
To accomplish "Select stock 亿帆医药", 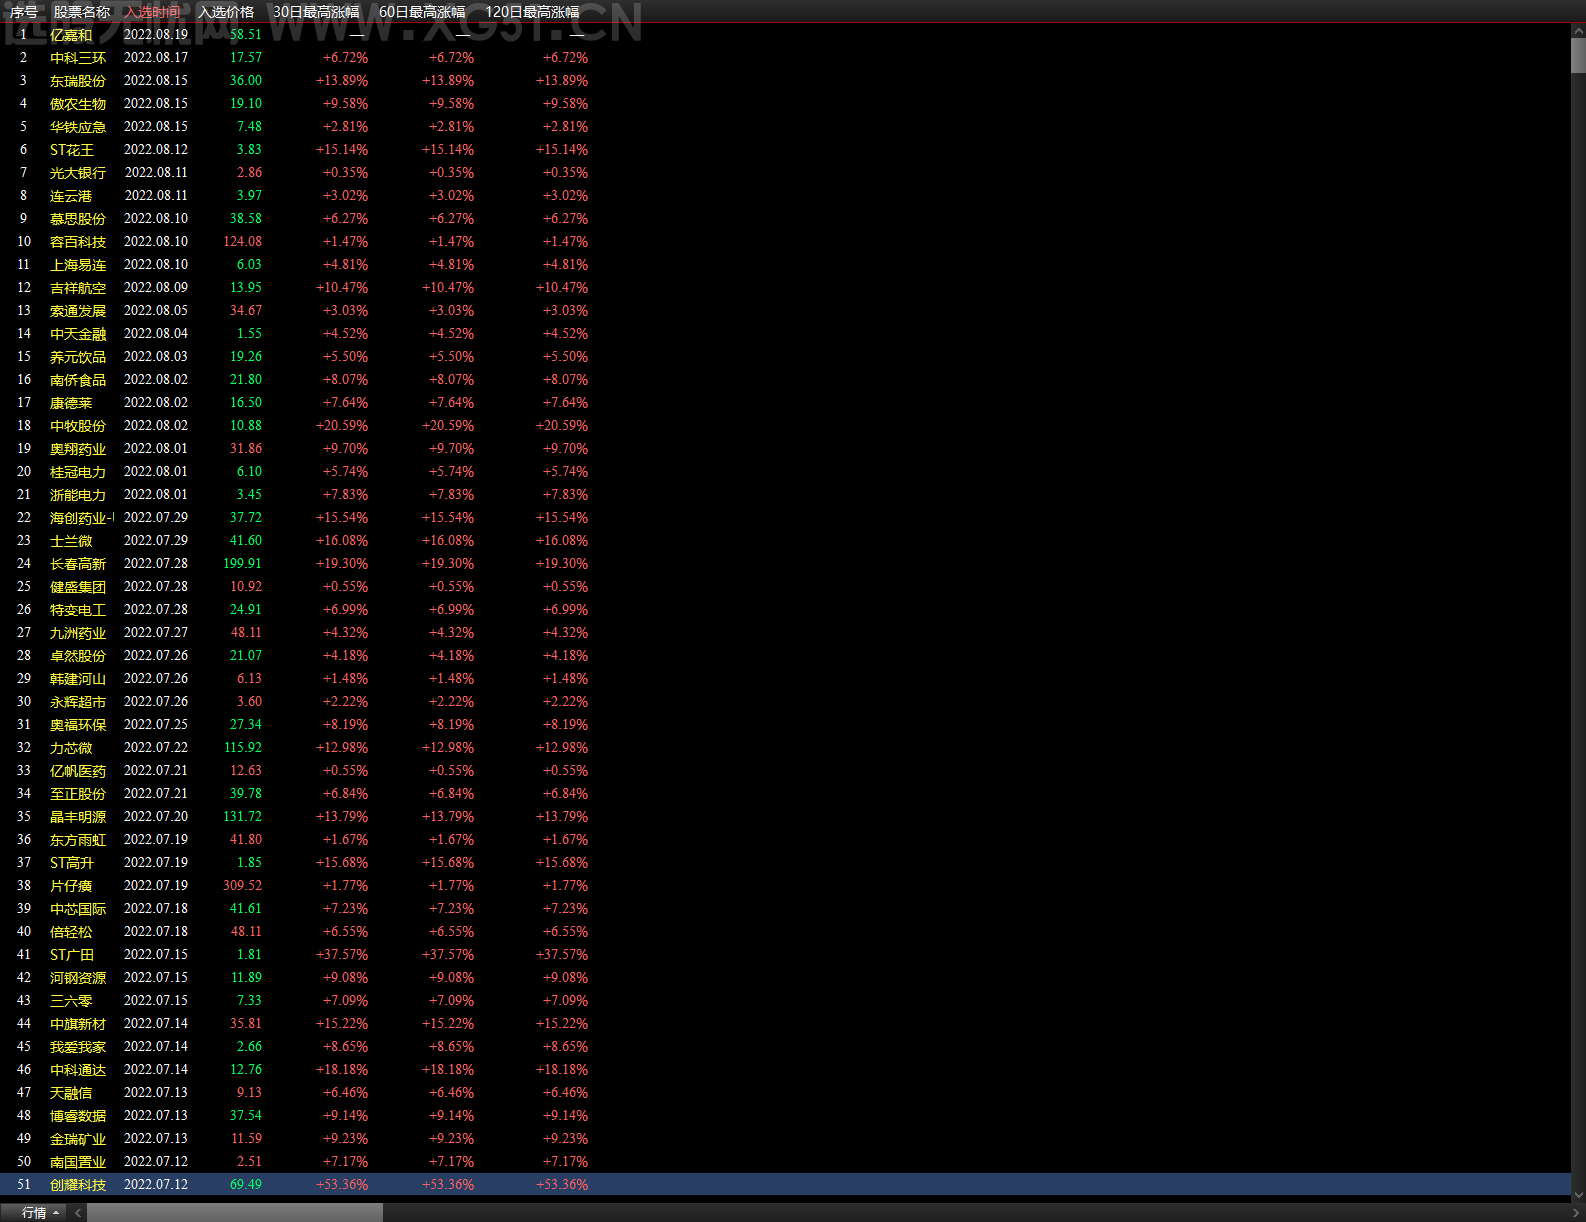I will 78,771.
